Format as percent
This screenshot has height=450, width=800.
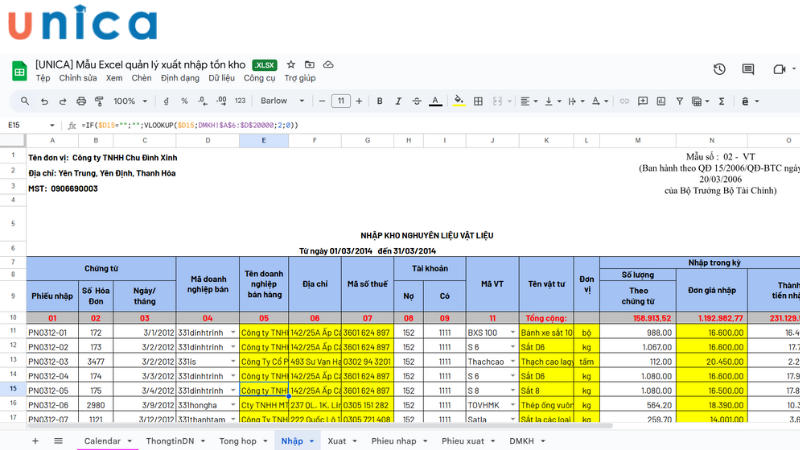pos(184,101)
